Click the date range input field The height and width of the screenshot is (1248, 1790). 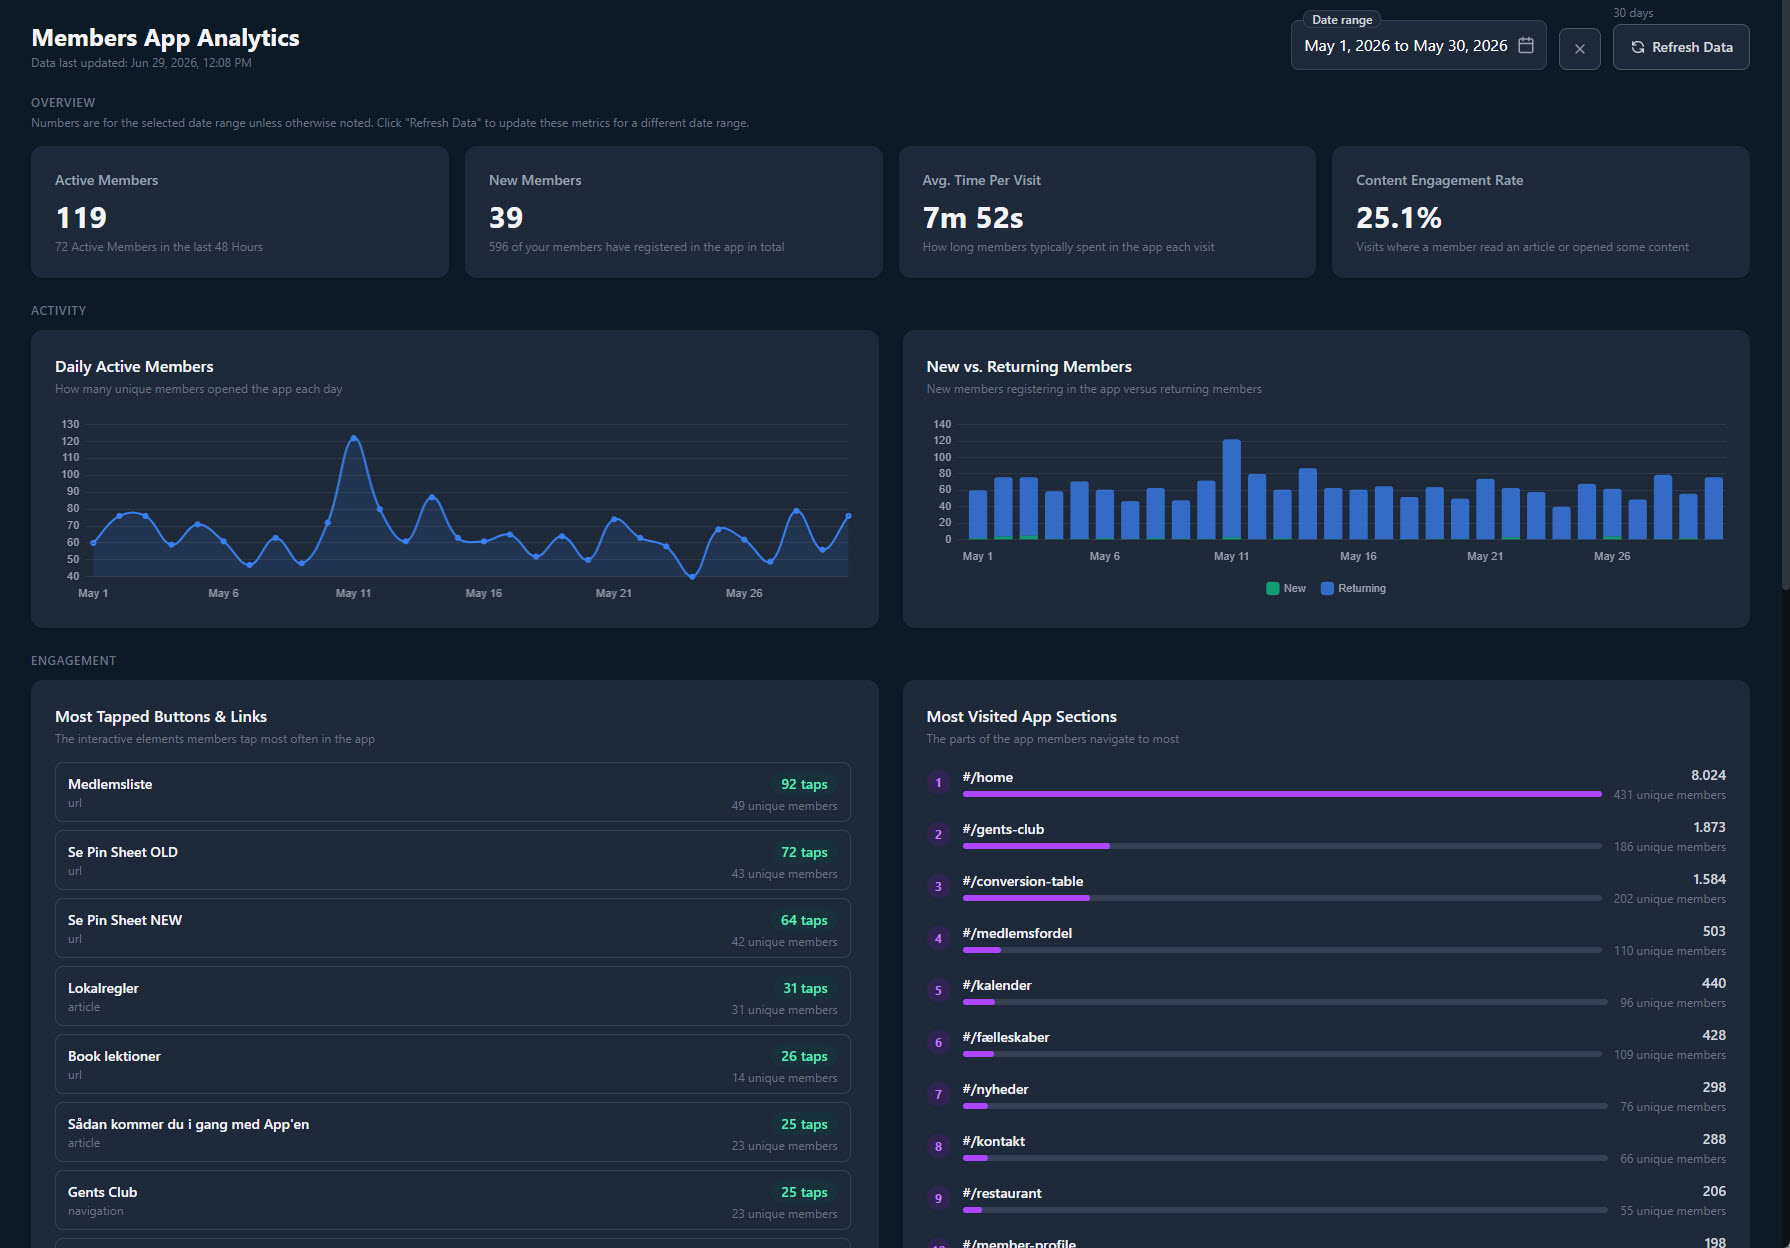click(x=1418, y=46)
